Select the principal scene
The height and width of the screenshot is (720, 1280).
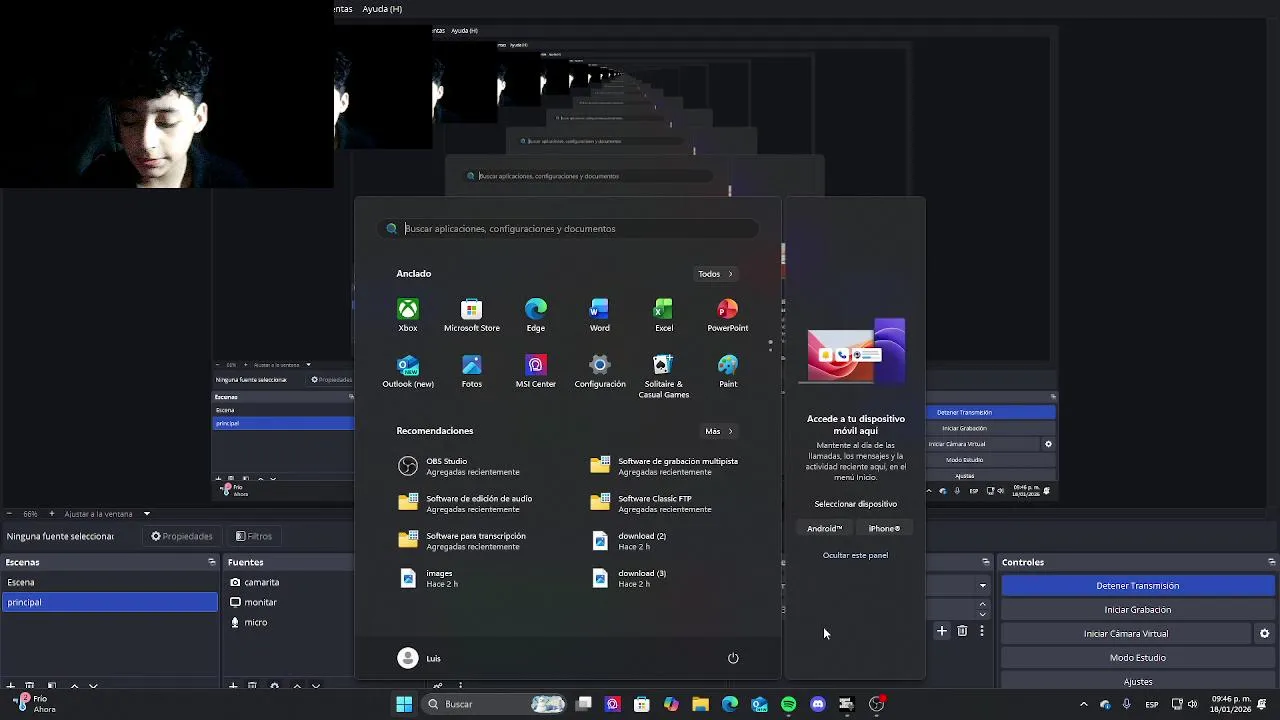coord(109,602)
